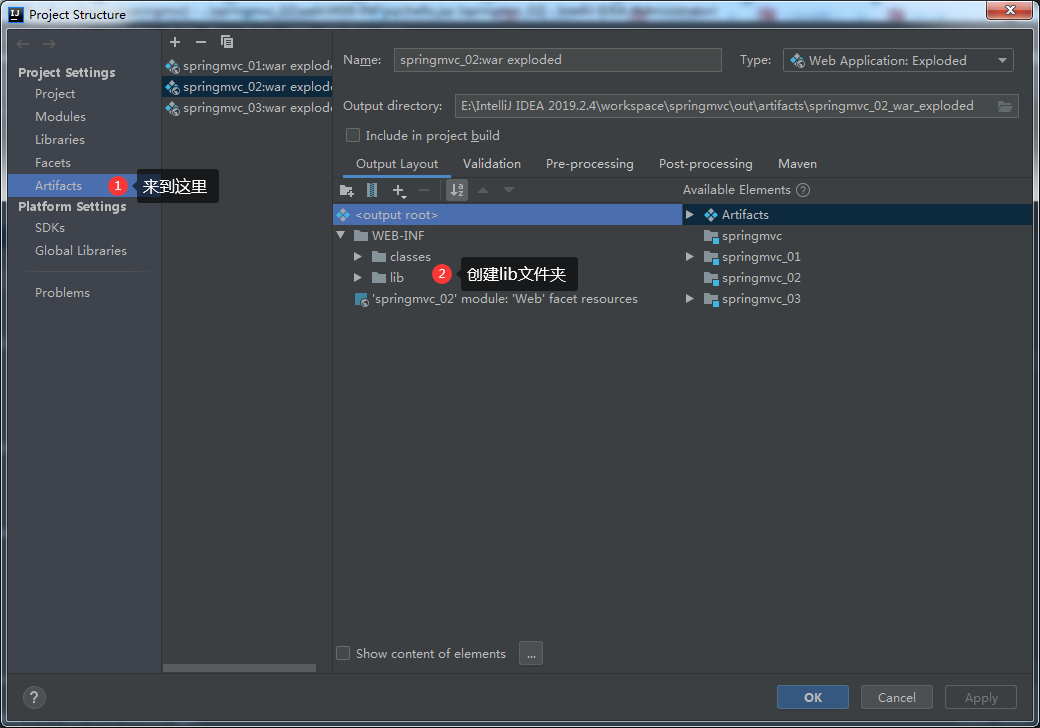
Task: Switch to the Validation tab
Action: [491, 164]
